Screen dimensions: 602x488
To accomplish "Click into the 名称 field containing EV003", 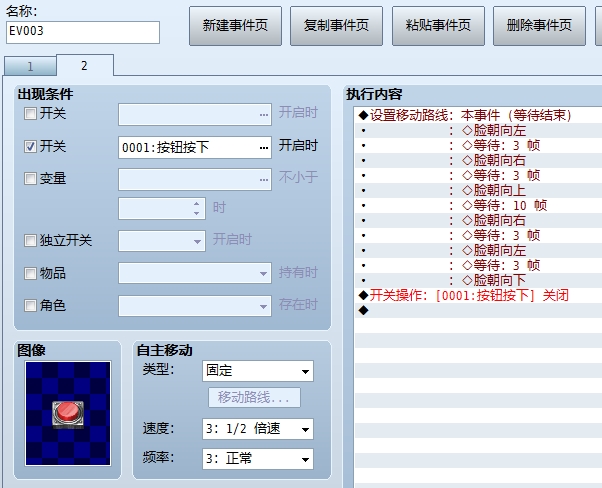I will point(83,32).
